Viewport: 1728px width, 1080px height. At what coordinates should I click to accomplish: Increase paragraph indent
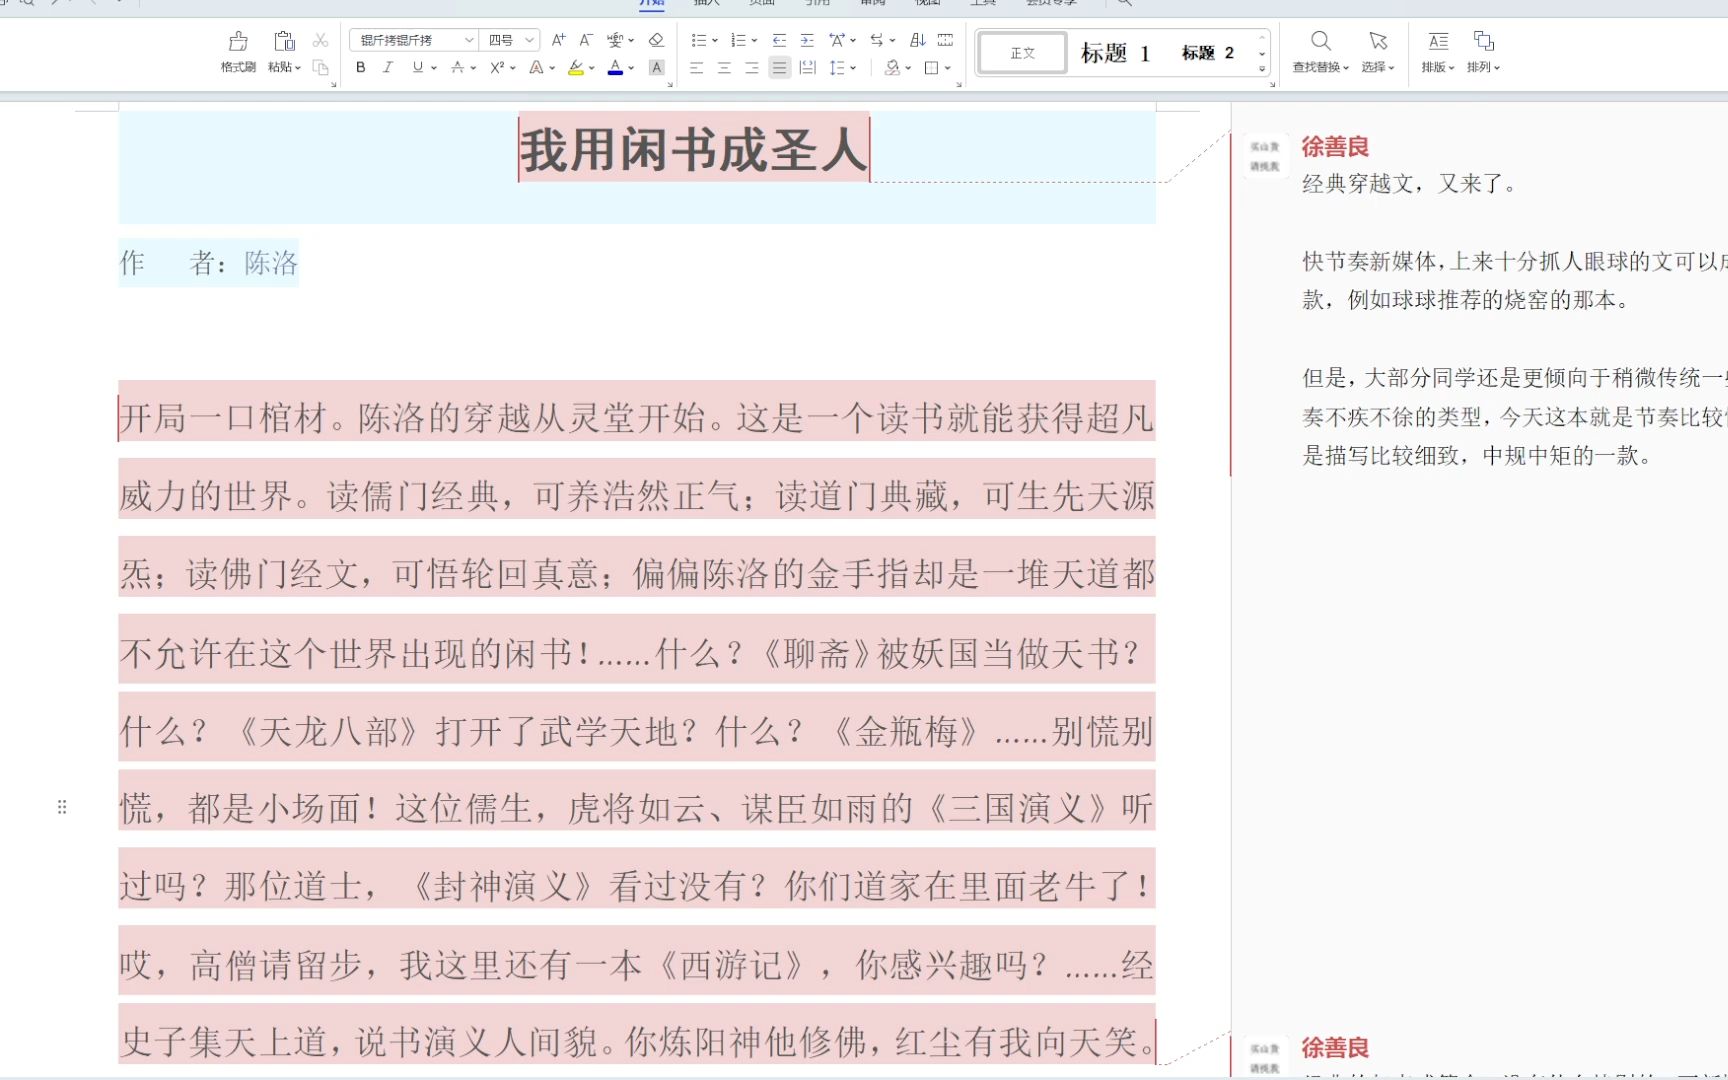tap(807, 40)
